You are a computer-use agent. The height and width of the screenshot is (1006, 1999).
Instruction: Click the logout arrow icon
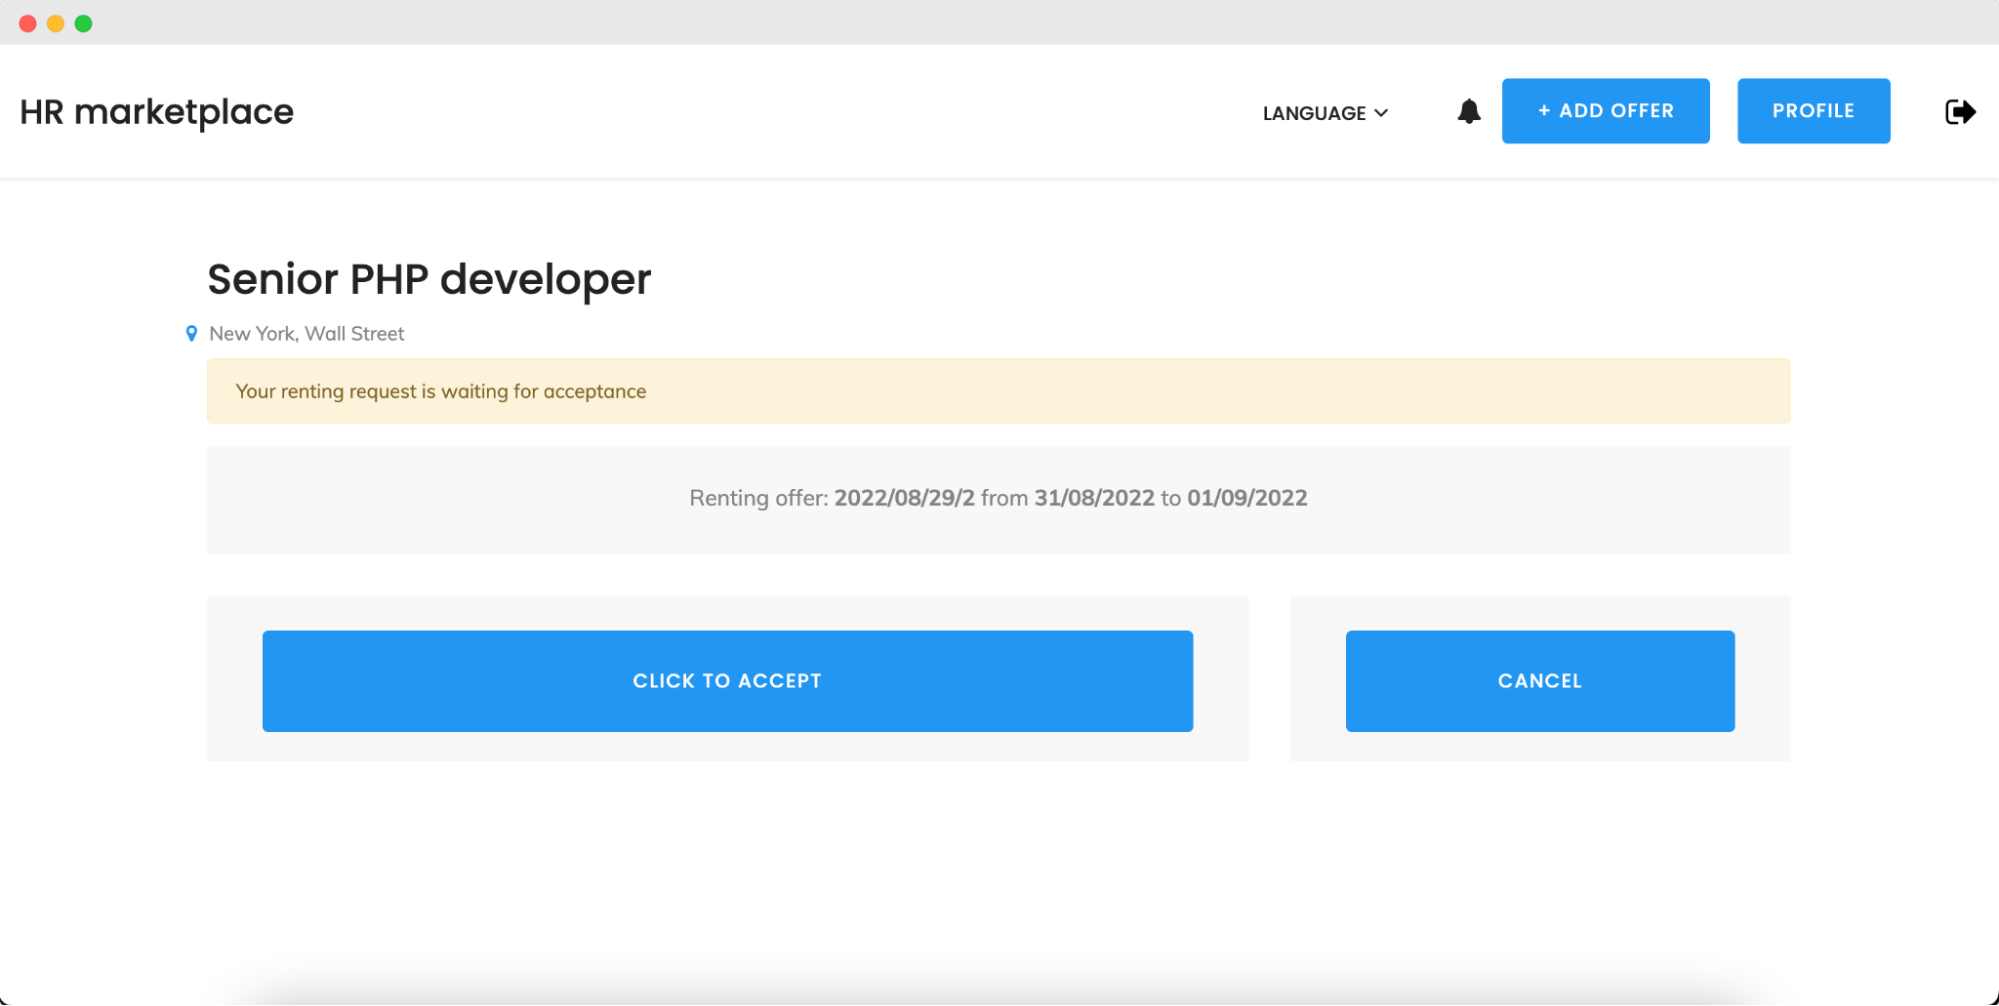[x=1960, y=111]
